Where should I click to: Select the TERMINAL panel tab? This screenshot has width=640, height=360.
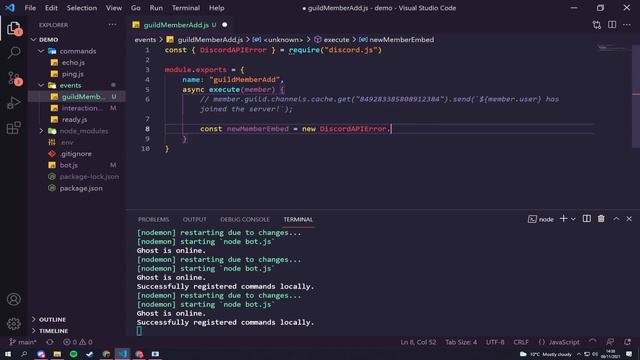tap(298, 220)
